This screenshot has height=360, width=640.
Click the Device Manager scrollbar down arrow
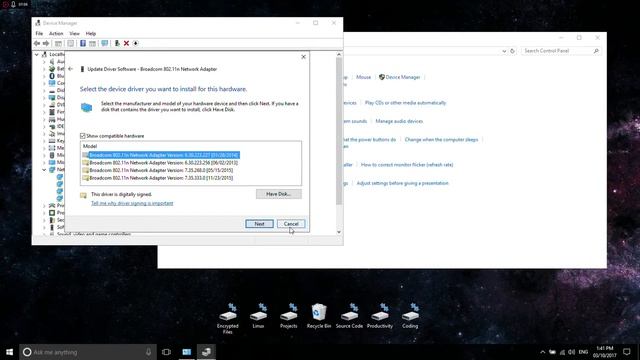click(x=339, y=232)
